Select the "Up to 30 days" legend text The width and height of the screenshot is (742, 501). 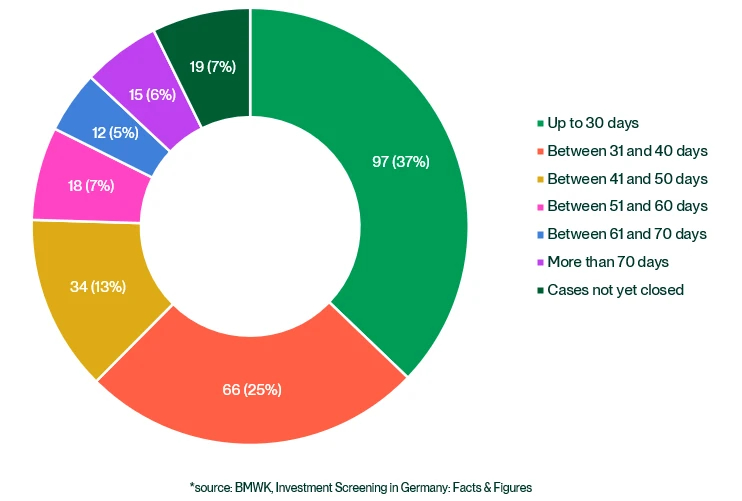pos(593,123)
